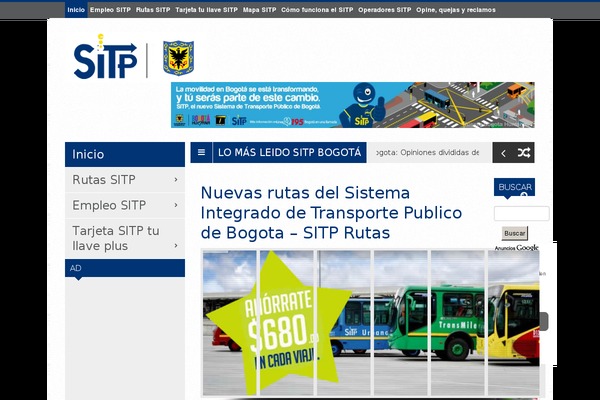
Task: Open Inicio in the top navigation bar
Action: pyautogui.click(x=76, y=10)
